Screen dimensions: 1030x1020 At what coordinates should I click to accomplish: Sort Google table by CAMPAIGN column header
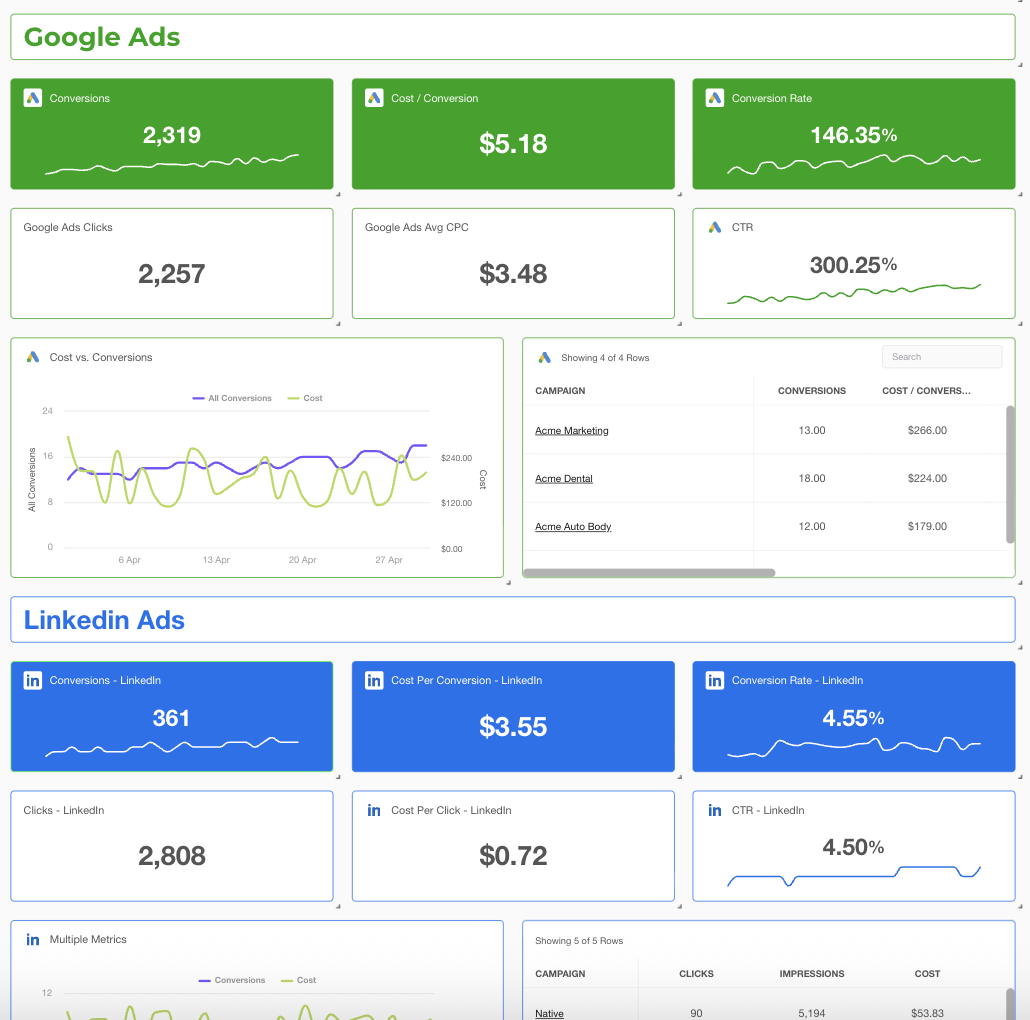[x=560, y=391]
